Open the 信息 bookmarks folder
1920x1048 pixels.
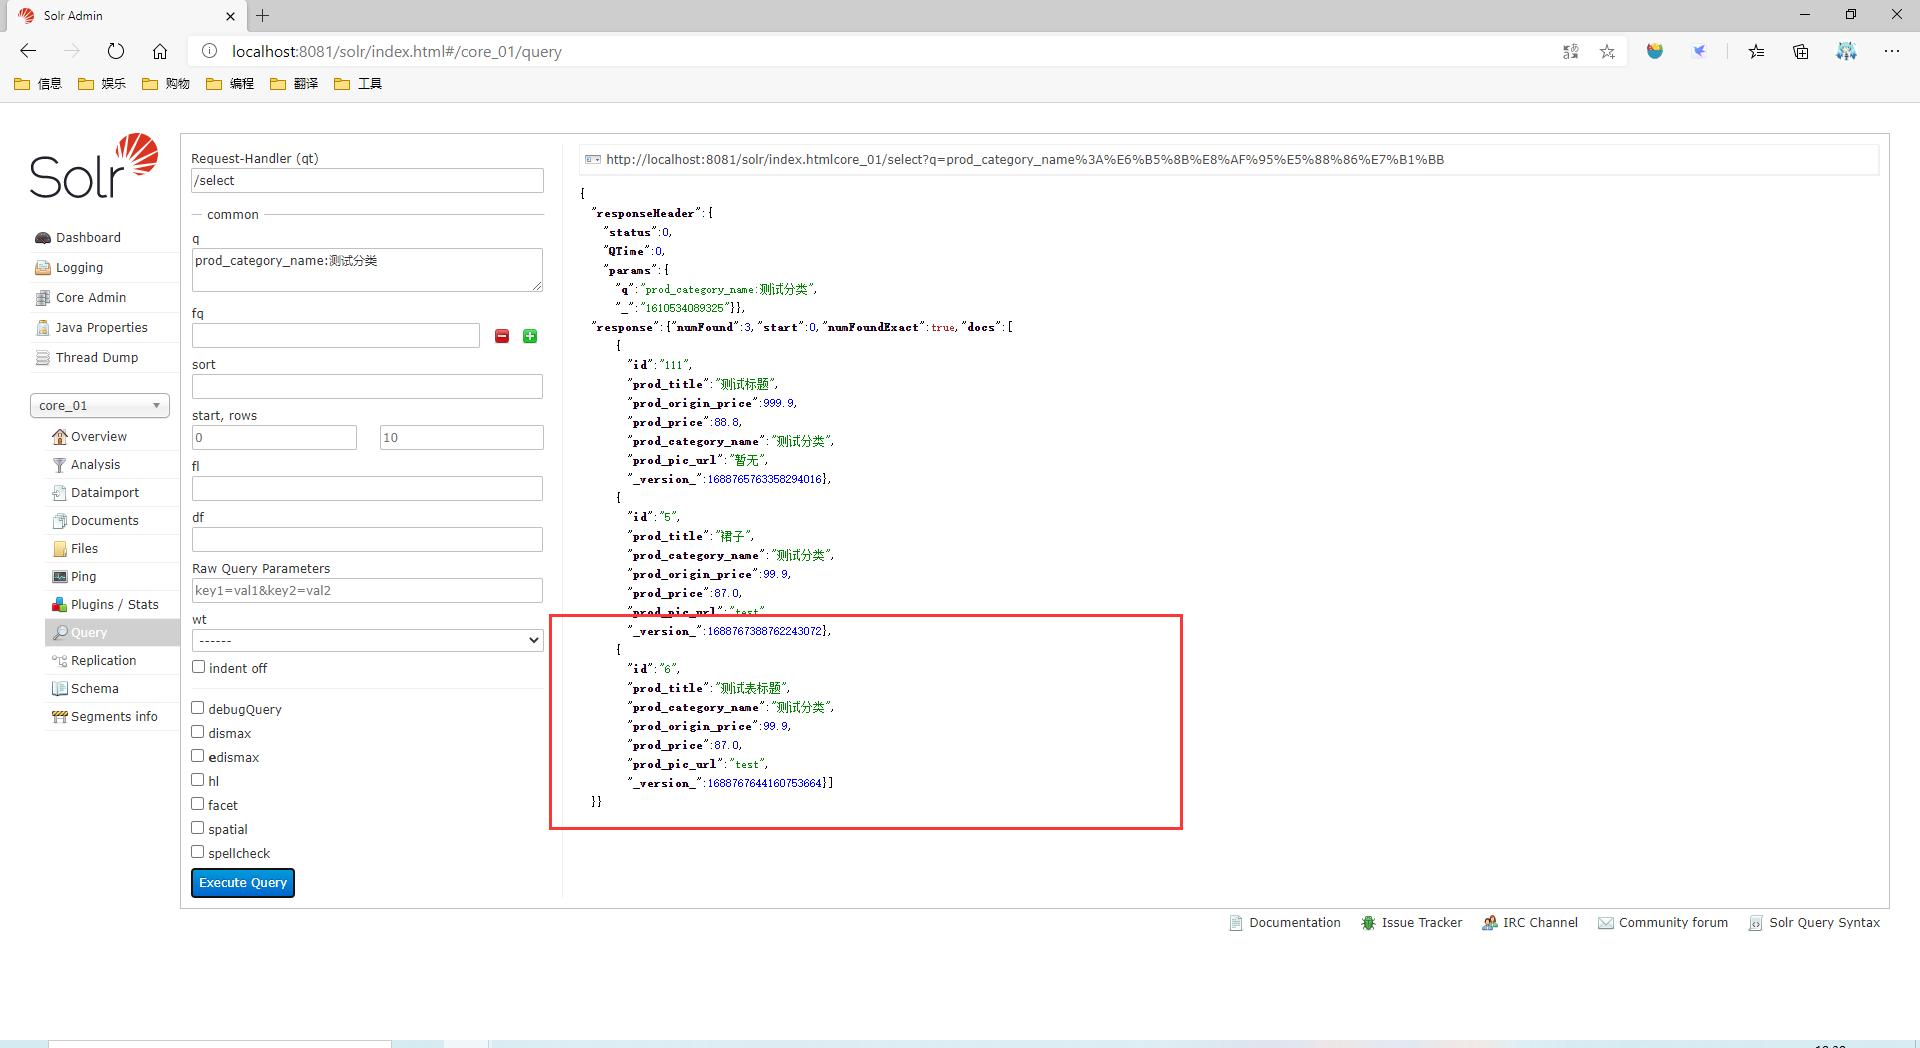[38, 84]
